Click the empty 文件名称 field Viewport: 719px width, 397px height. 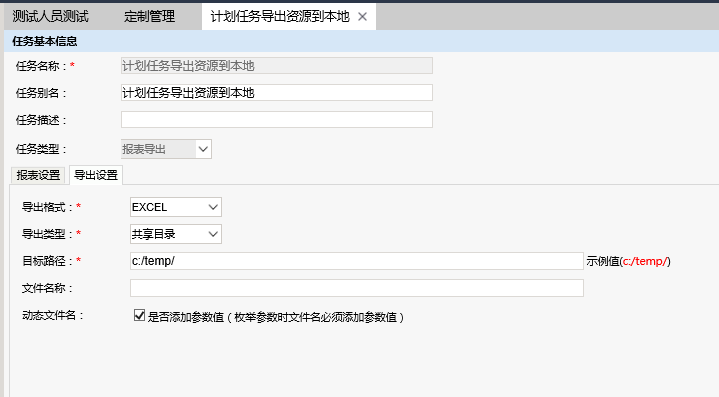coord(357,288)
